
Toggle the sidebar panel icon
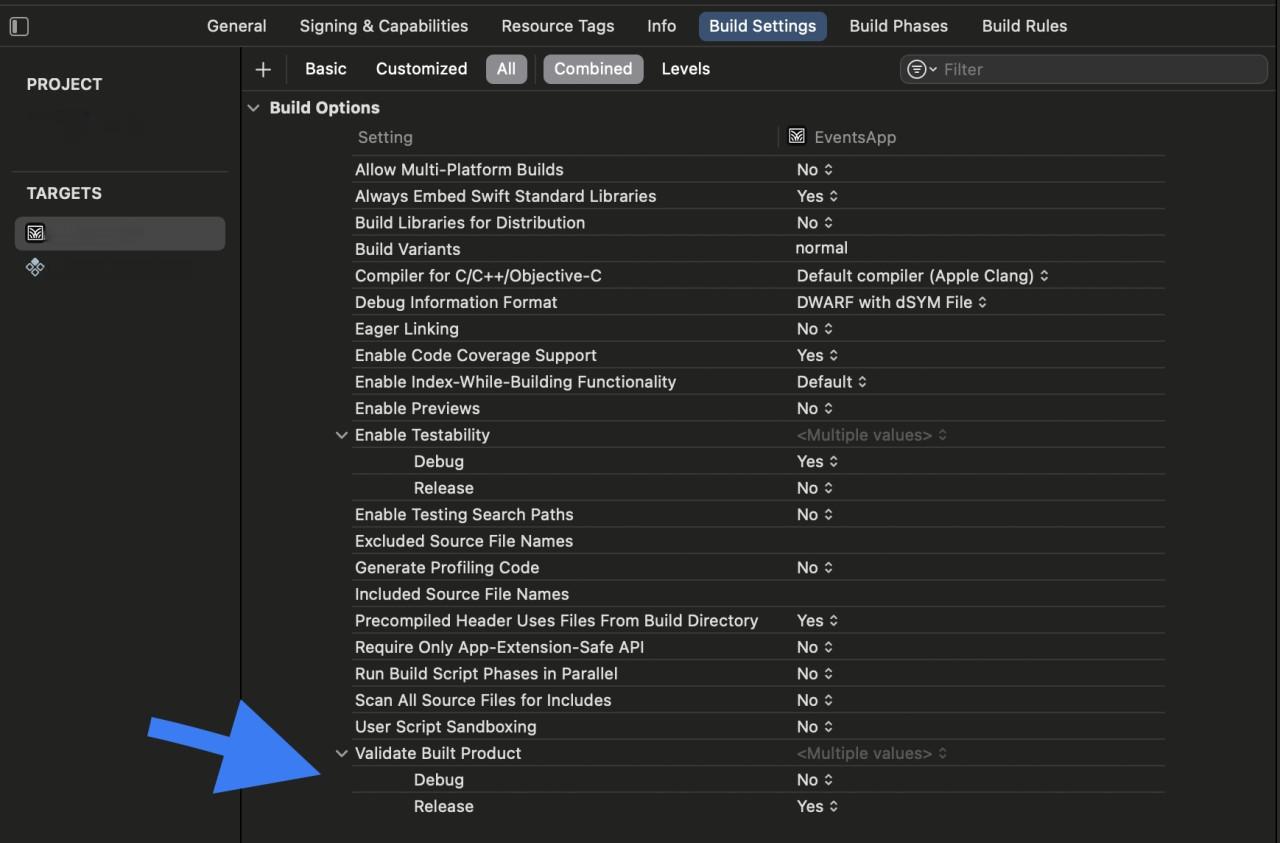[19, 27]
